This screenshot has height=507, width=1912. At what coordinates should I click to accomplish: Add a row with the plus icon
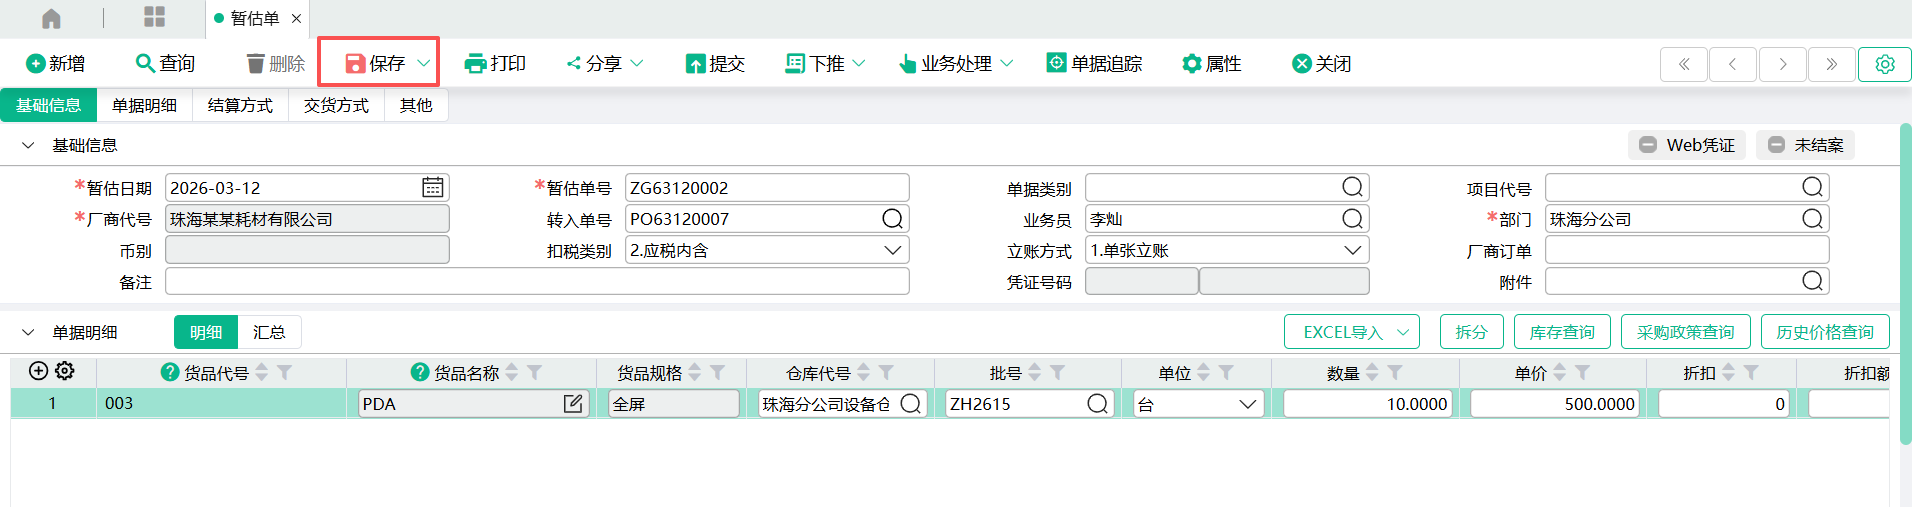pyautogui.click(x=38, y=371)
